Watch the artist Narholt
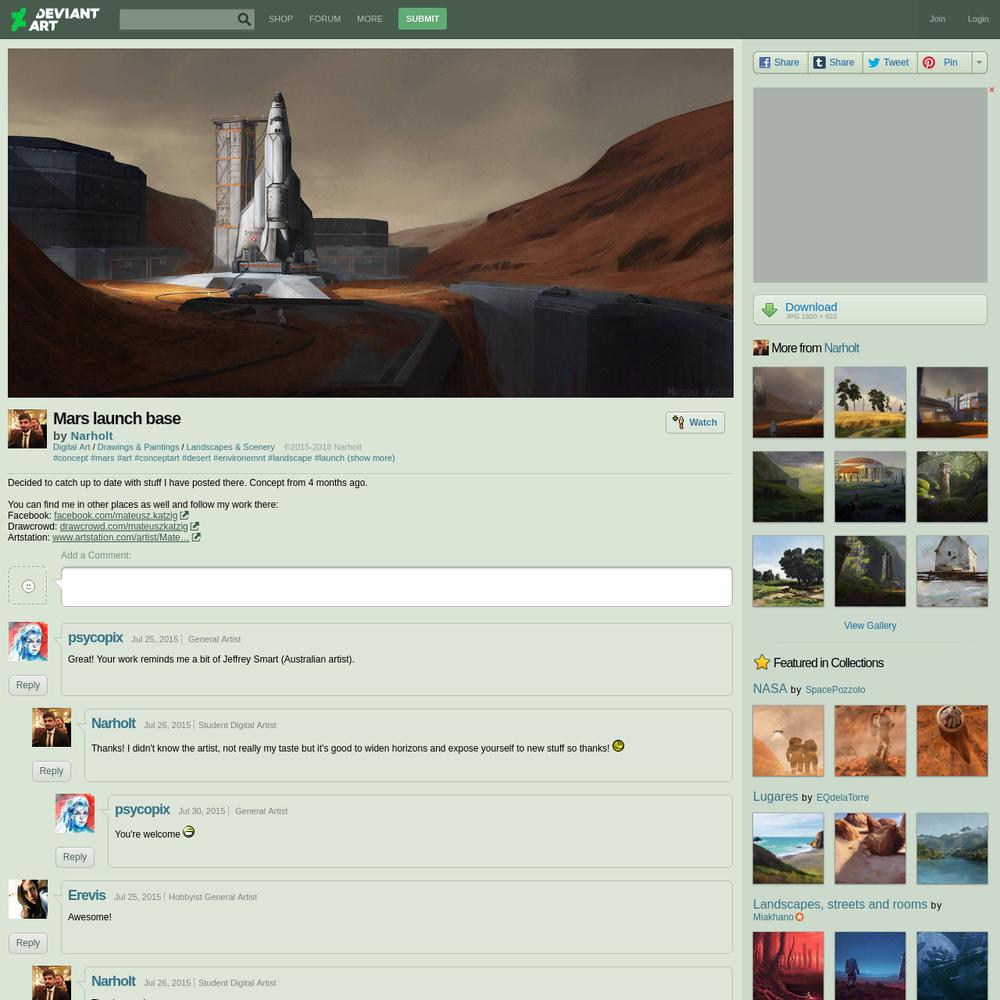Screen dimensions: 1000x1000 (x=695, y=422)
